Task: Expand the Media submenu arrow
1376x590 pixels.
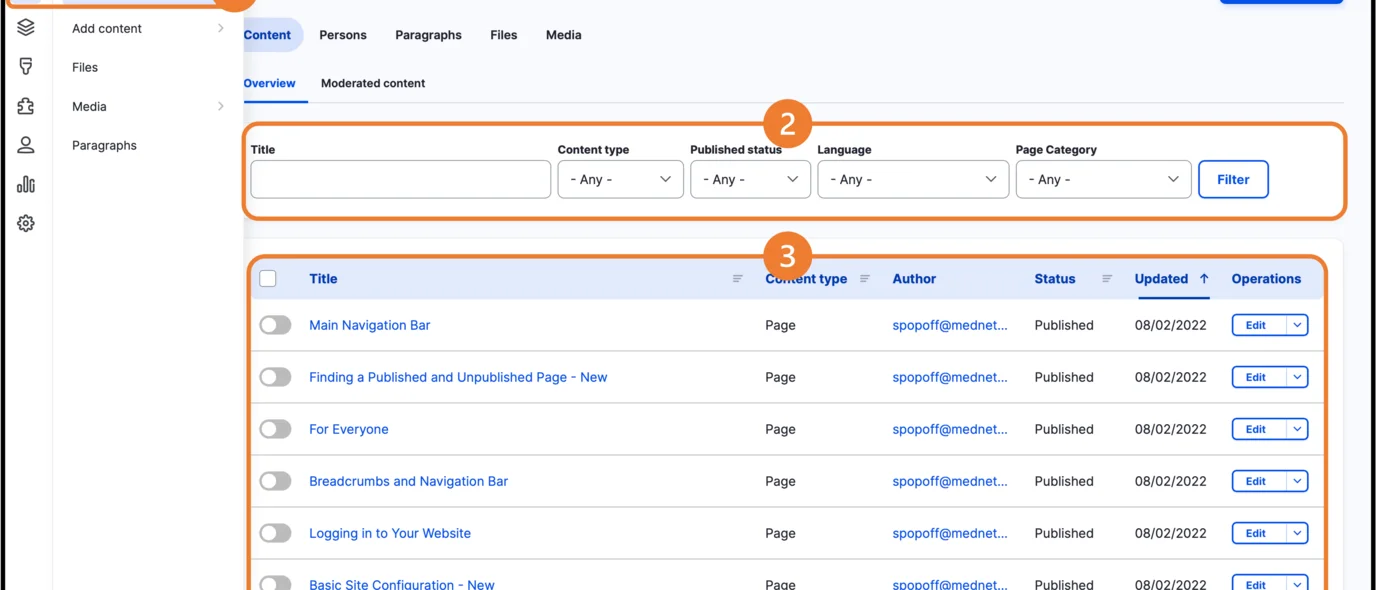Action: click(x=221, y=106)
